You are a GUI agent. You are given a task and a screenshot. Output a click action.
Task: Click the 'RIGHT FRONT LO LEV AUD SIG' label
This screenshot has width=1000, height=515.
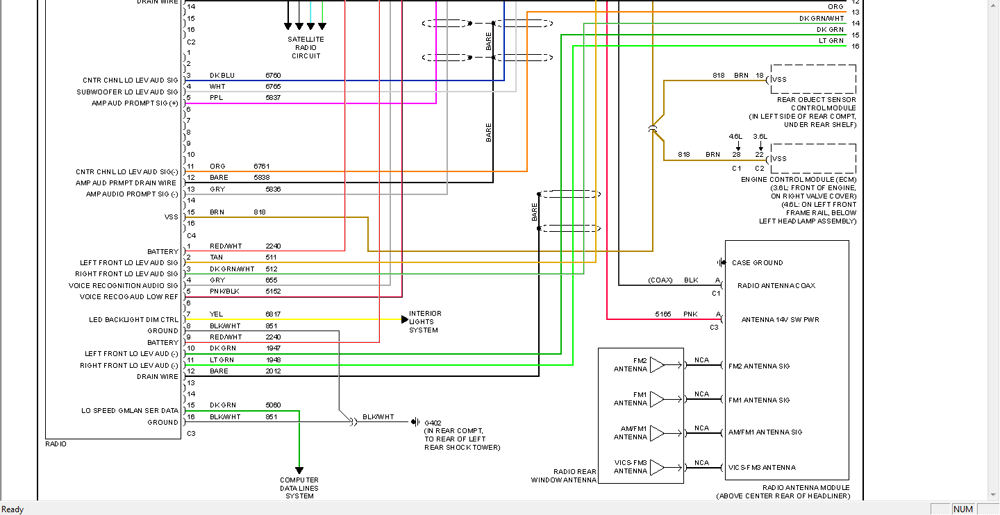pos(127,274)
